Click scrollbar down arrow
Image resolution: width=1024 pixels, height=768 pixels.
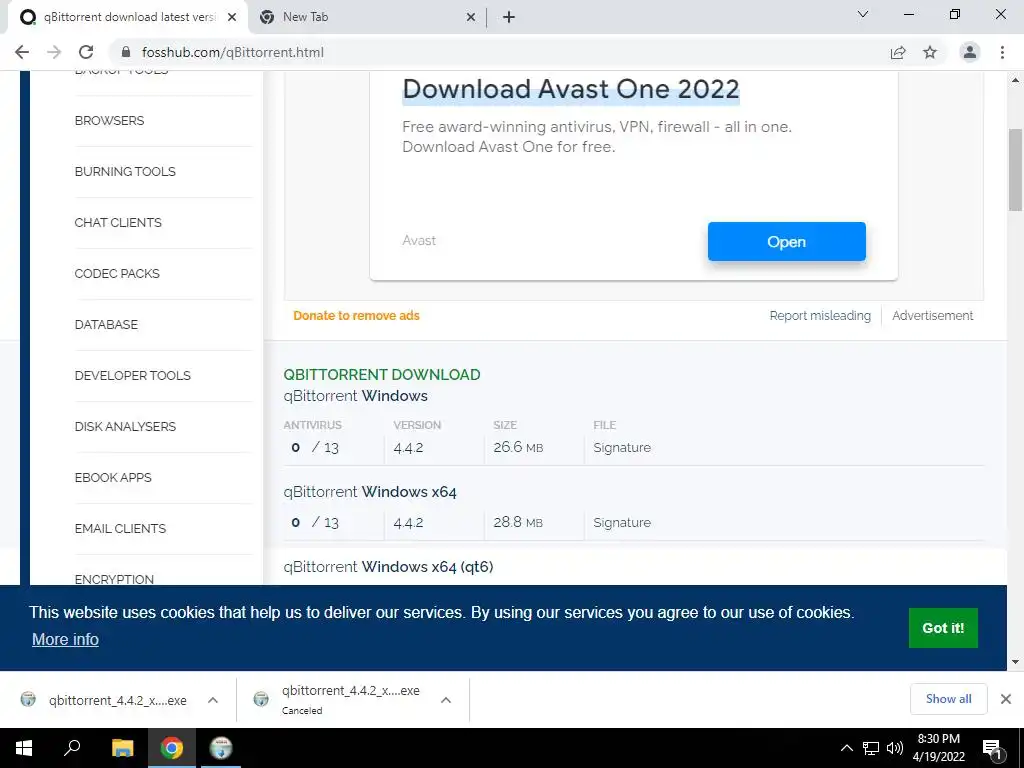[x=1015, y=662]
